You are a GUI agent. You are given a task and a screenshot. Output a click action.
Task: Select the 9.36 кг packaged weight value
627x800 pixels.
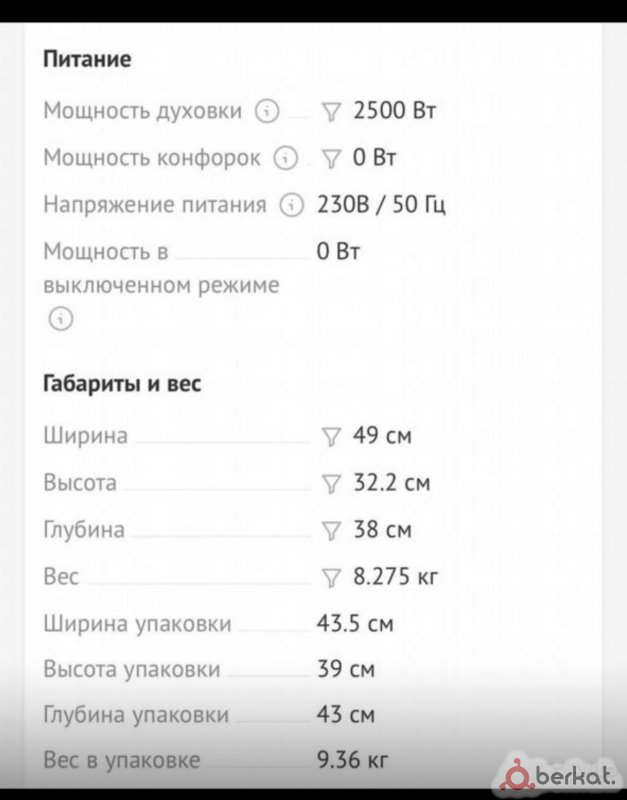352,760
